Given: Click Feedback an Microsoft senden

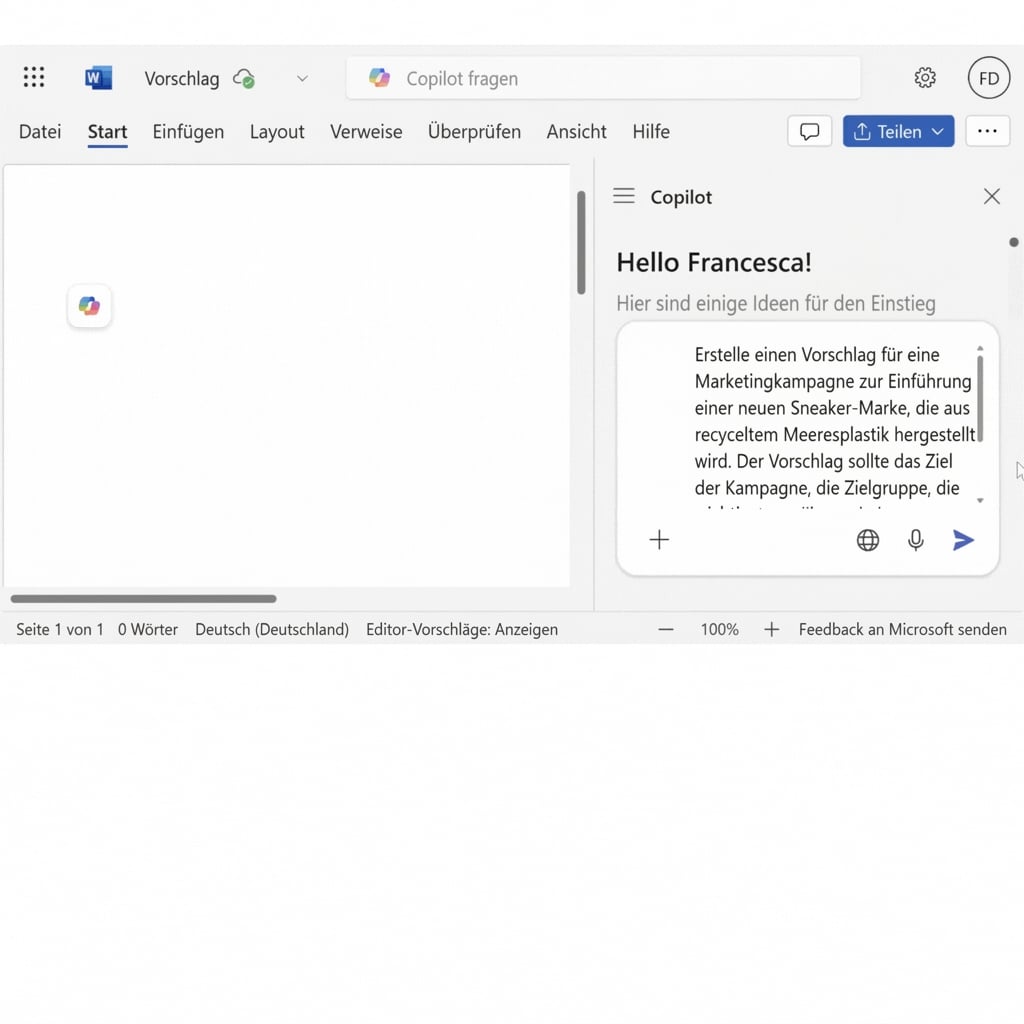Looking at the screenshot, I should (903, 630).
